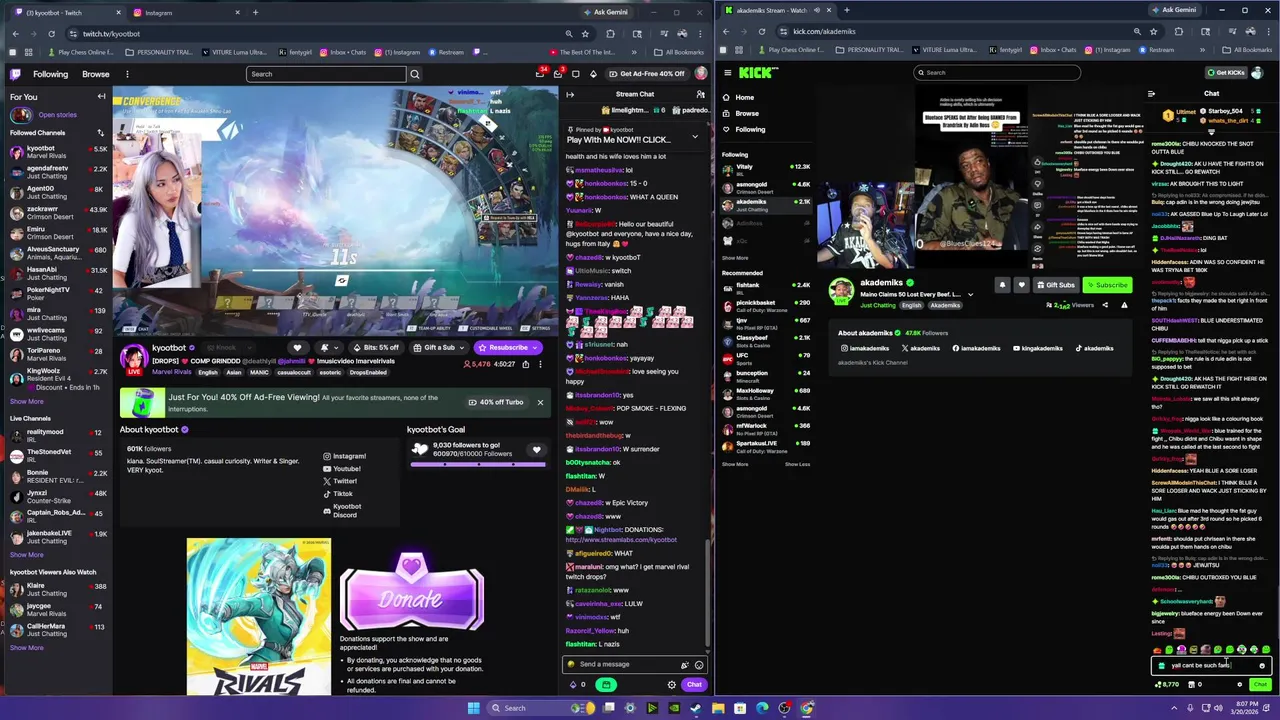Open kyootbot stream more options menu
Screen dimensions: 1280x720
click(x=540, y=364)
